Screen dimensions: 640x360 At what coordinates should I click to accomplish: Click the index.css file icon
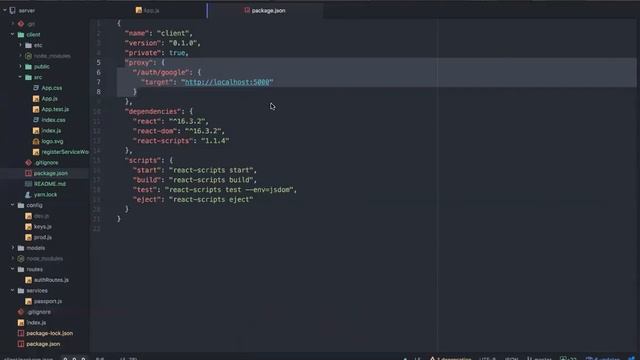pyautogui.click(x=36, y=120)
